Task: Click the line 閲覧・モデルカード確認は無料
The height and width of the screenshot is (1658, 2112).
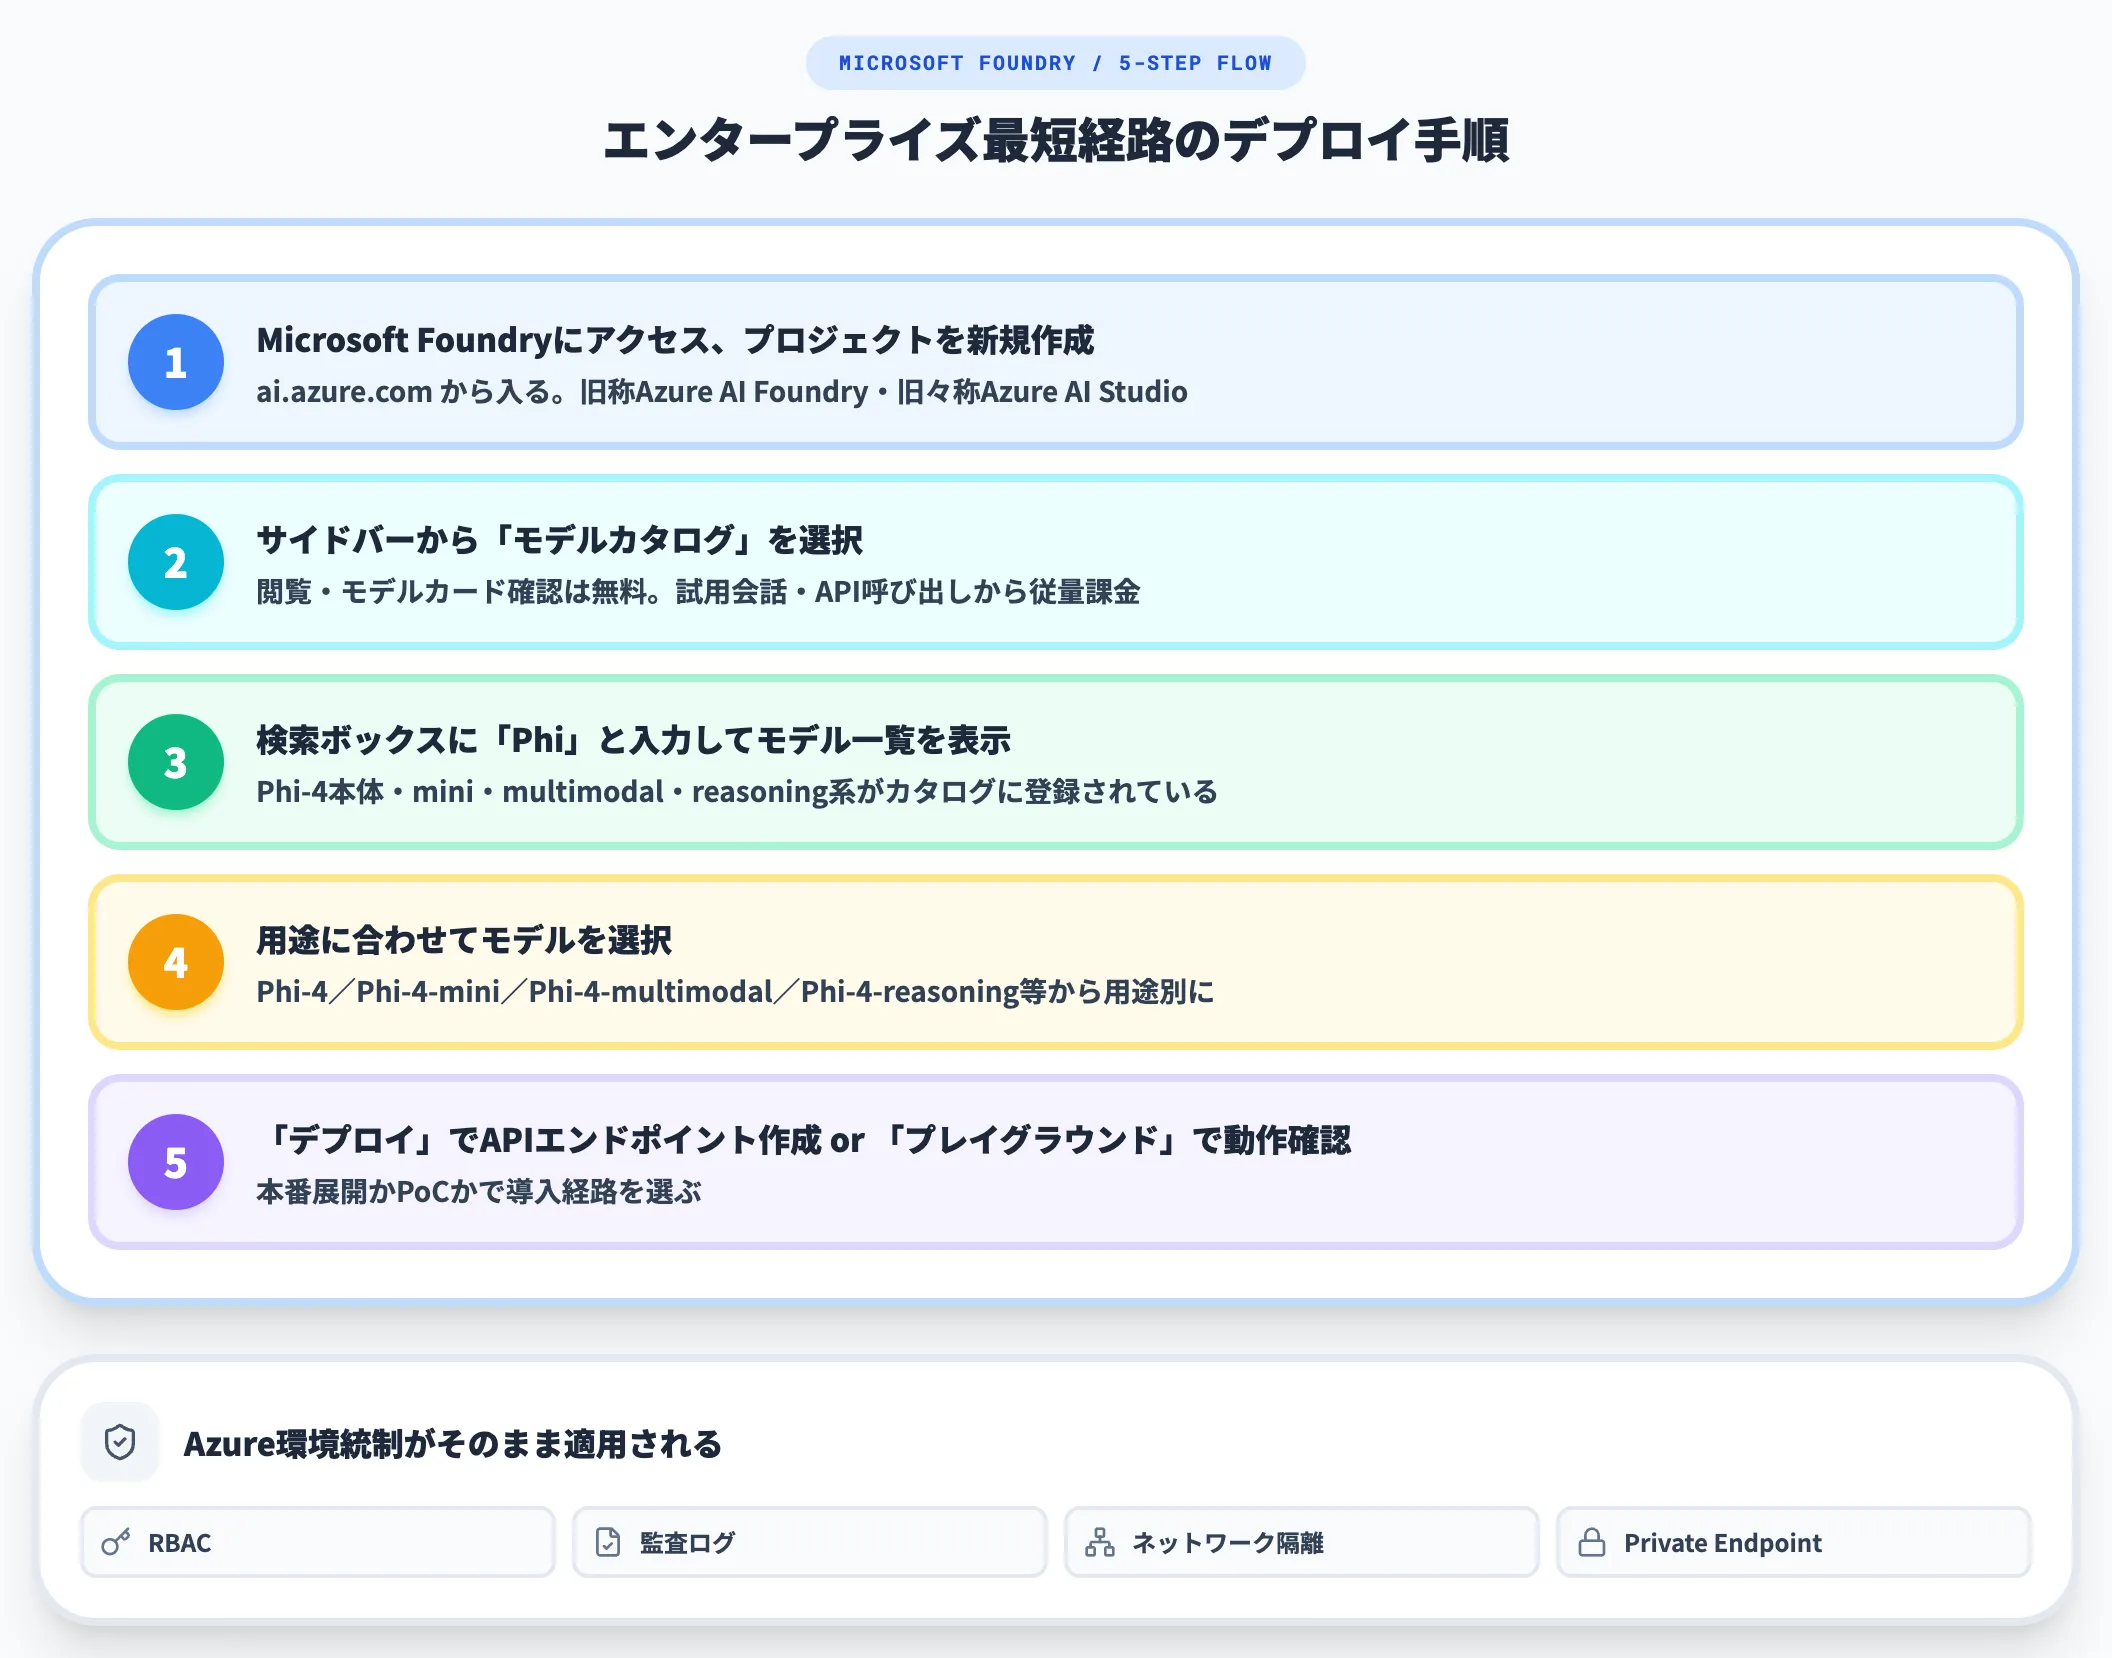Action: click(698, 592)
